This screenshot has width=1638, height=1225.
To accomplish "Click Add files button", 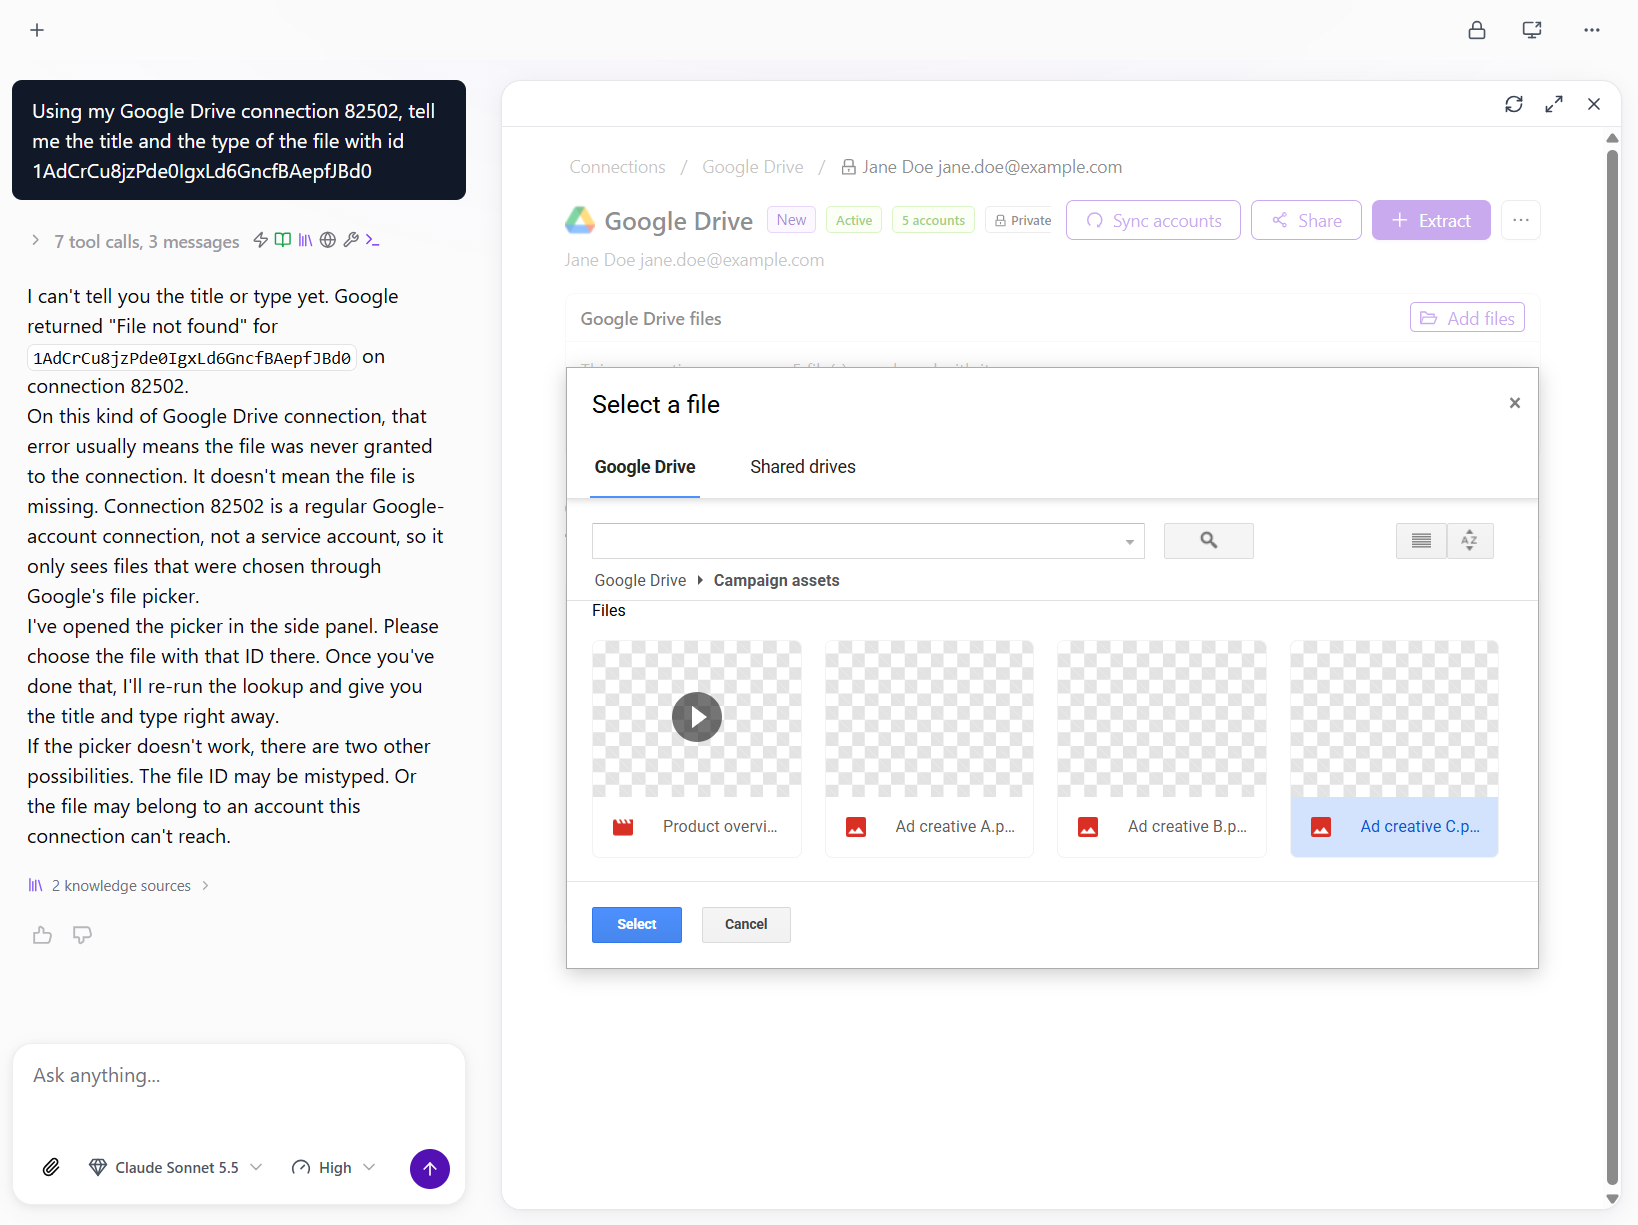I will [1467, 318].
